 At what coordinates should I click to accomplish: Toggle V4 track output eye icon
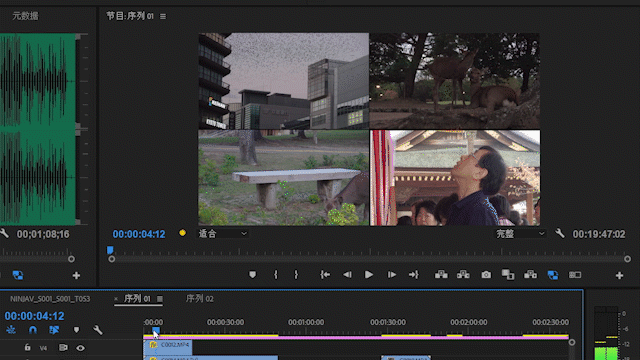coord(80,348)
